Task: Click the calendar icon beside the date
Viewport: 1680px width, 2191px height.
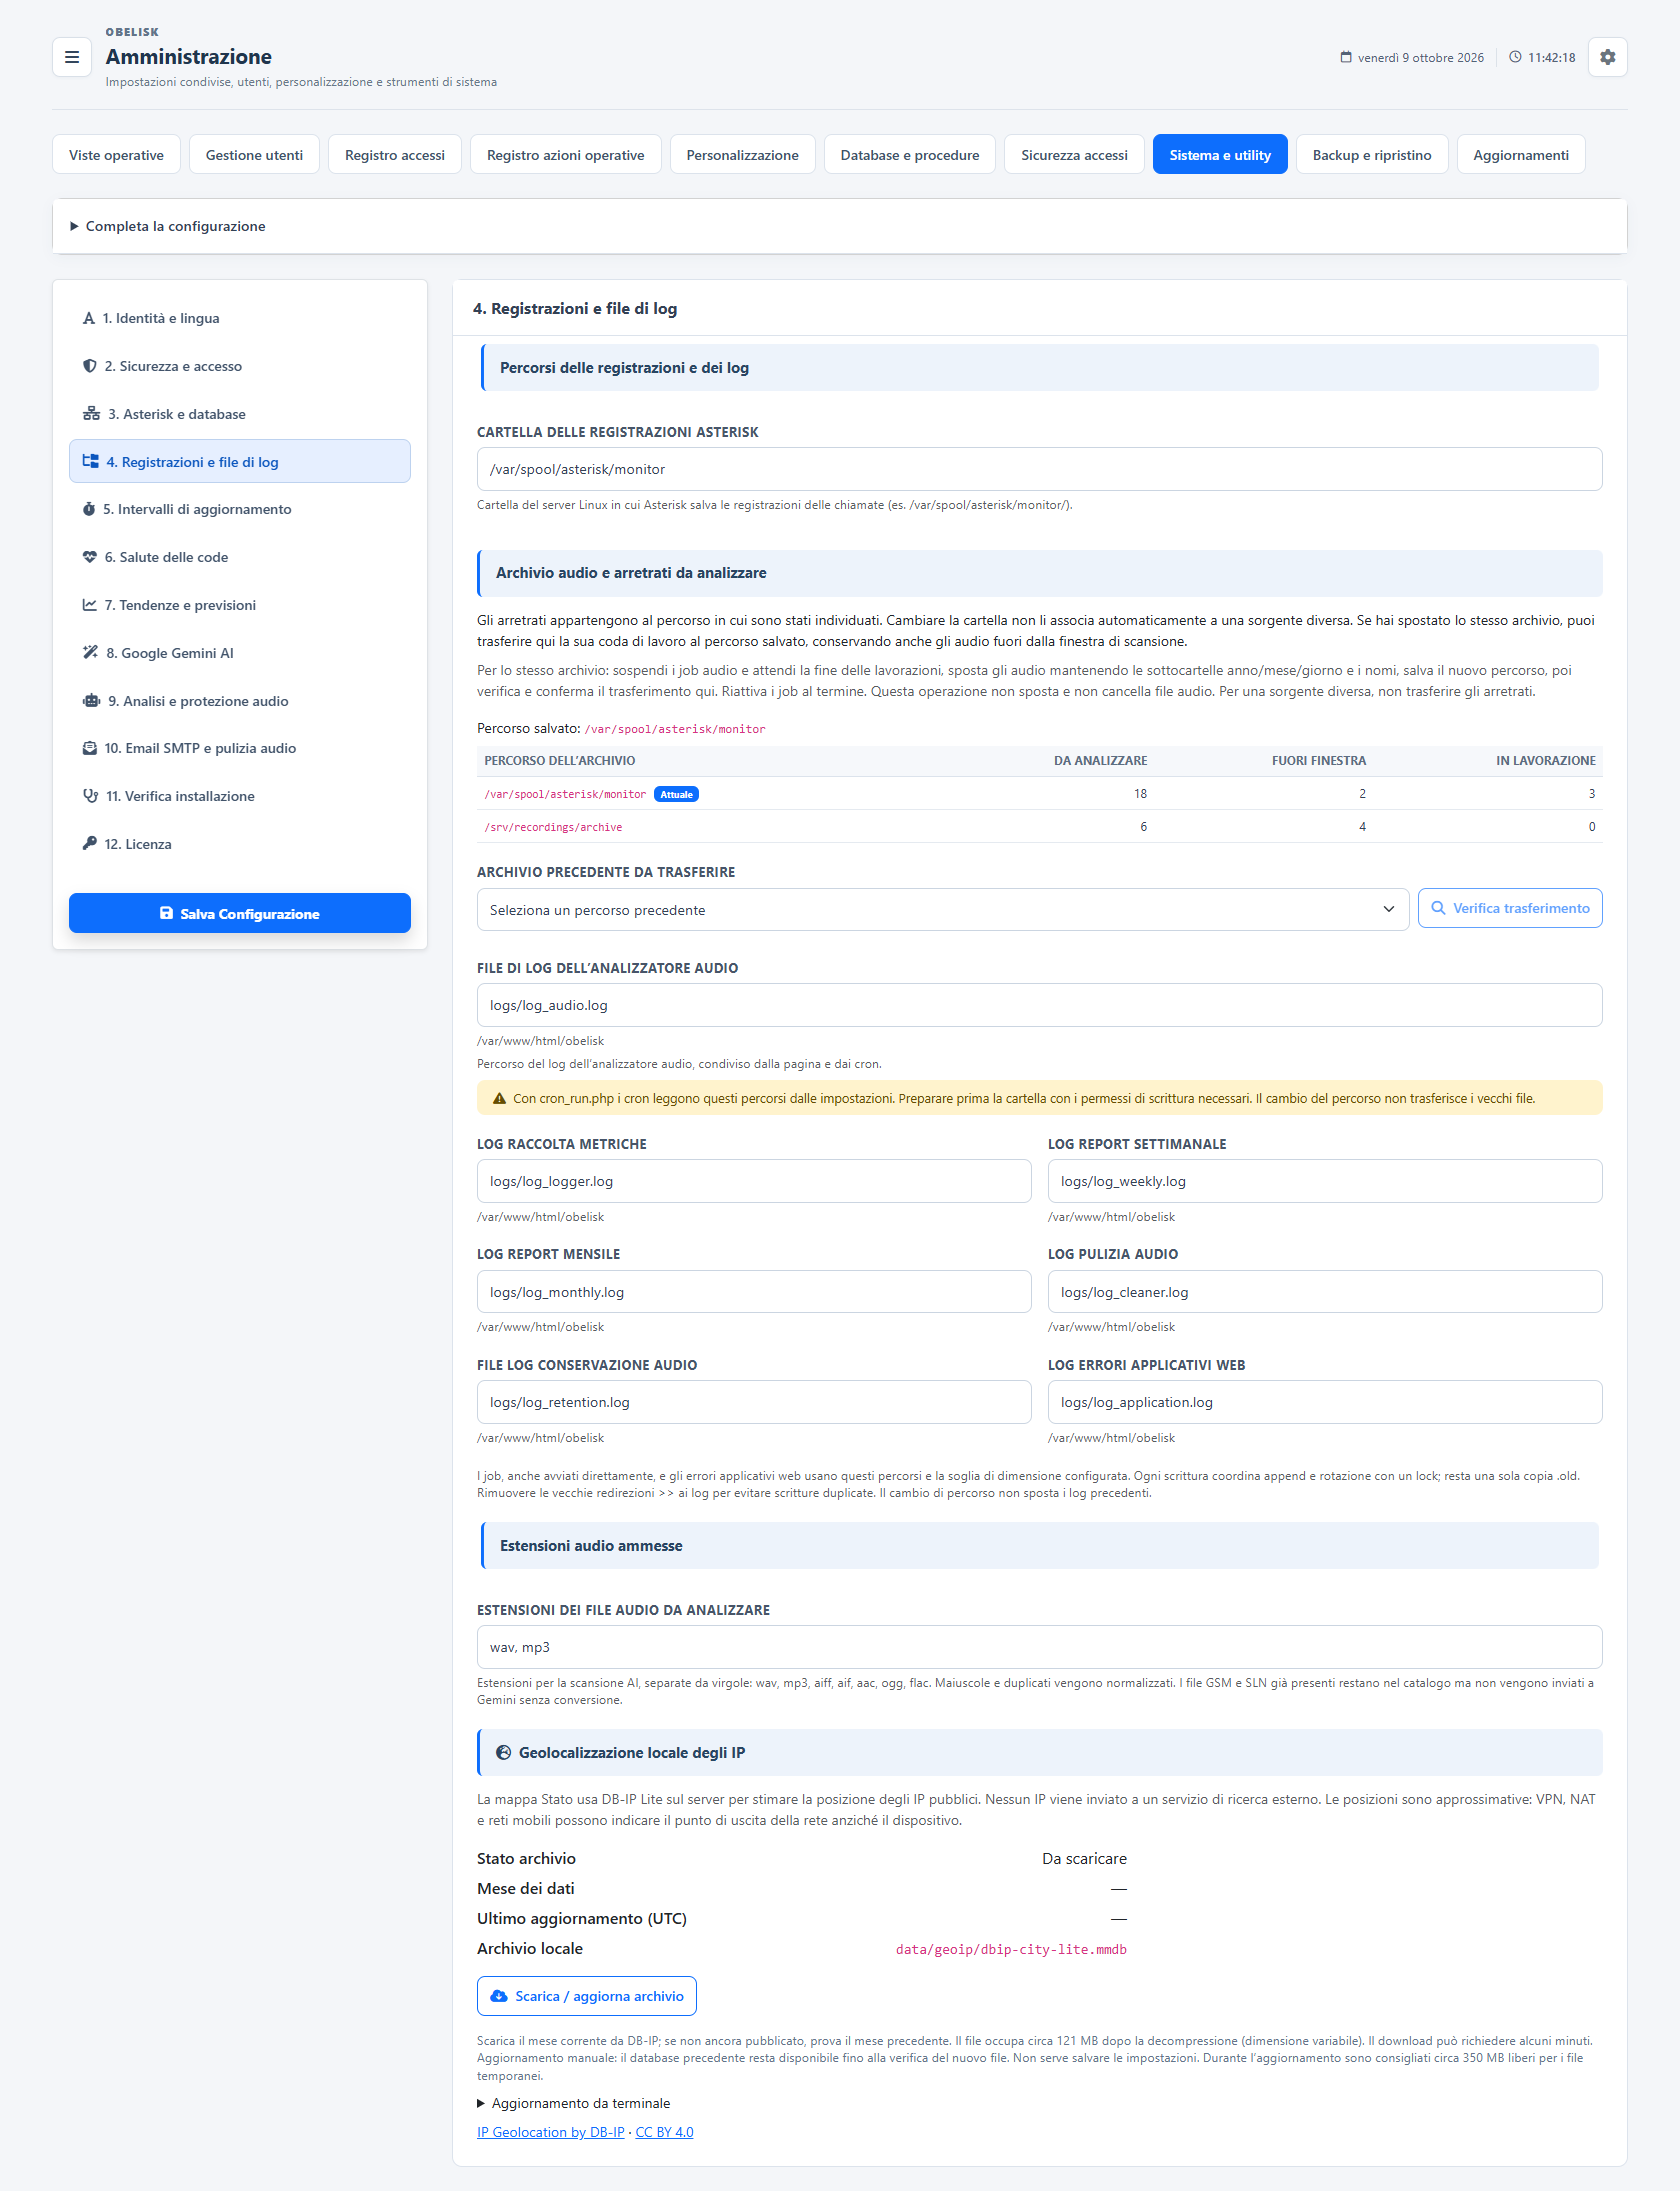Action: (x=1346, y=57)
